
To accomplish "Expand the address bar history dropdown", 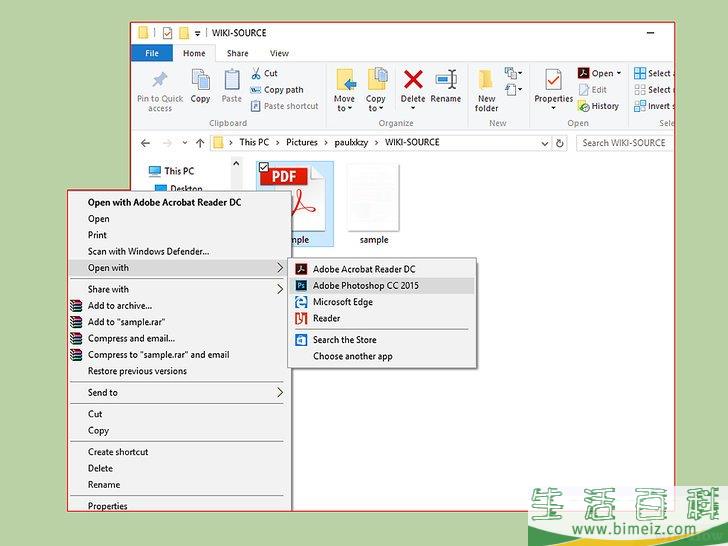I will (x=545, y=143).
